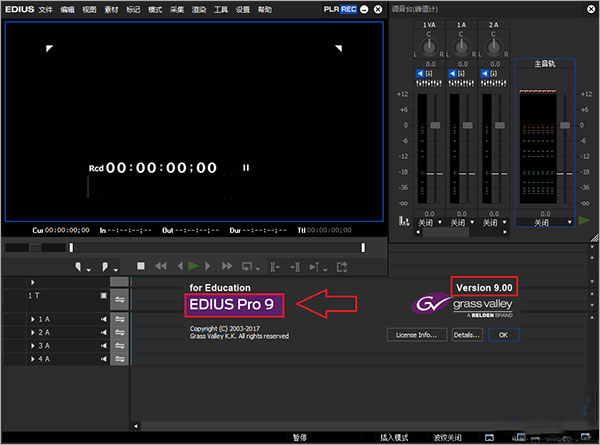Expand the top track header triangle
600x445 pixels.
click(33, 282)
